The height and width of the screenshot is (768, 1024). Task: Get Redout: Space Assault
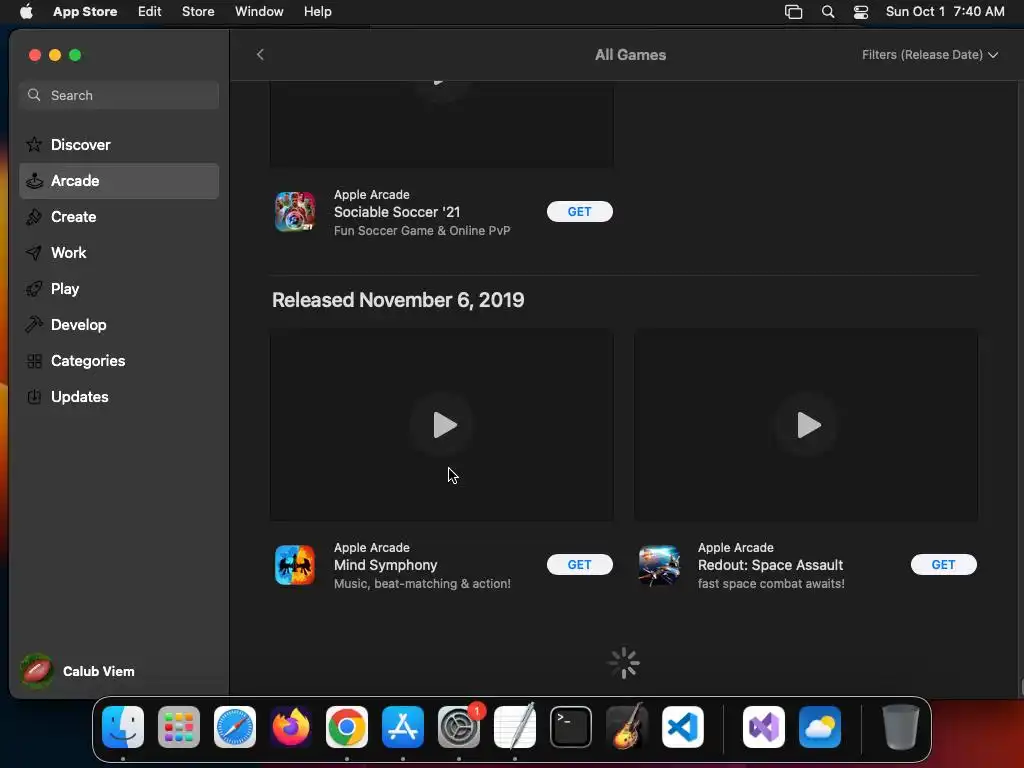pyautogui.click(x=944, y=565)
